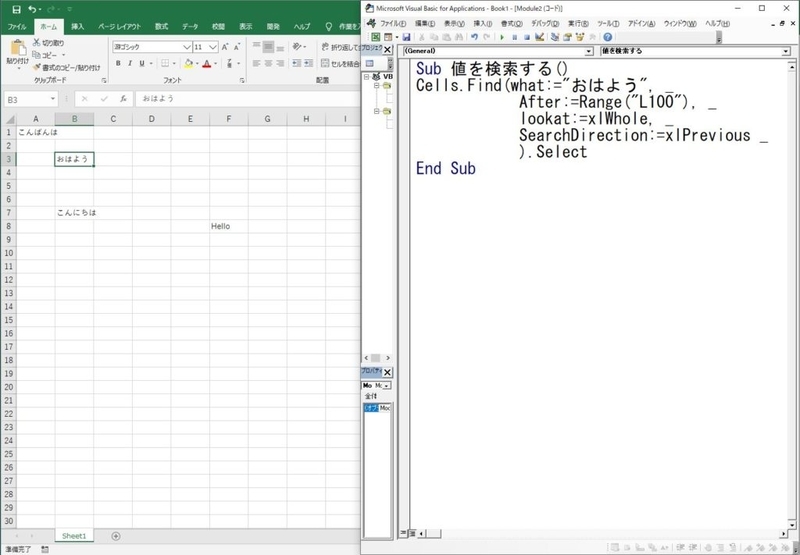The width and height of the screenshot is (800, 555).
Task: Click the View Code icon in Project pane
Action: pyautogui.click(x=370, y=63)
